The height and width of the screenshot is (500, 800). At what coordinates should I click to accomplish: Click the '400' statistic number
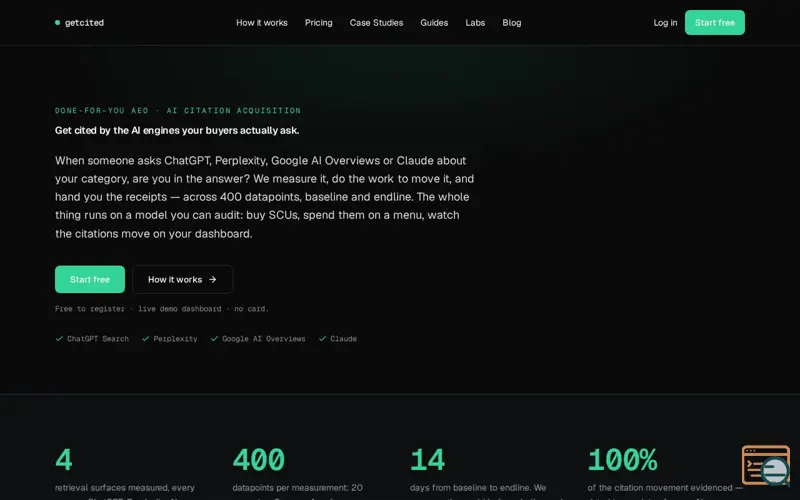click(x=259, y=460)
